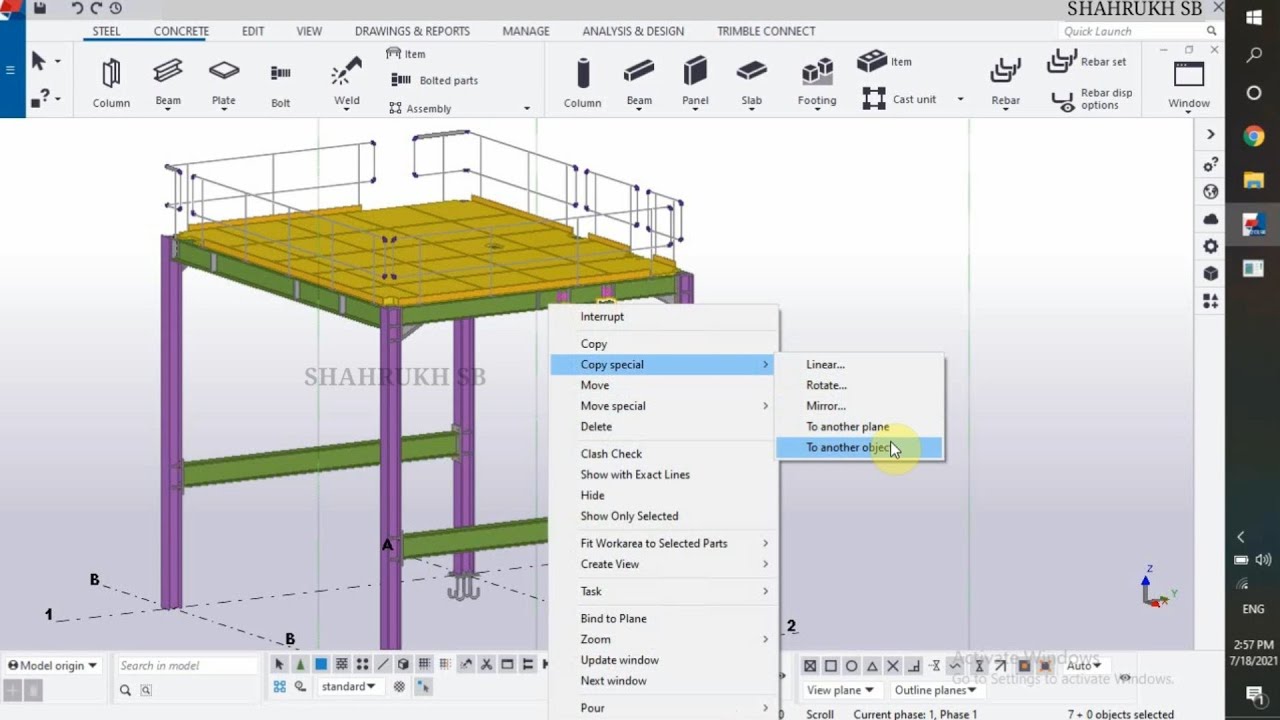This screenshot has height=720, width=1280.
Task: Toggle snap to end points square icon
Action: click(x=831, y=666)
